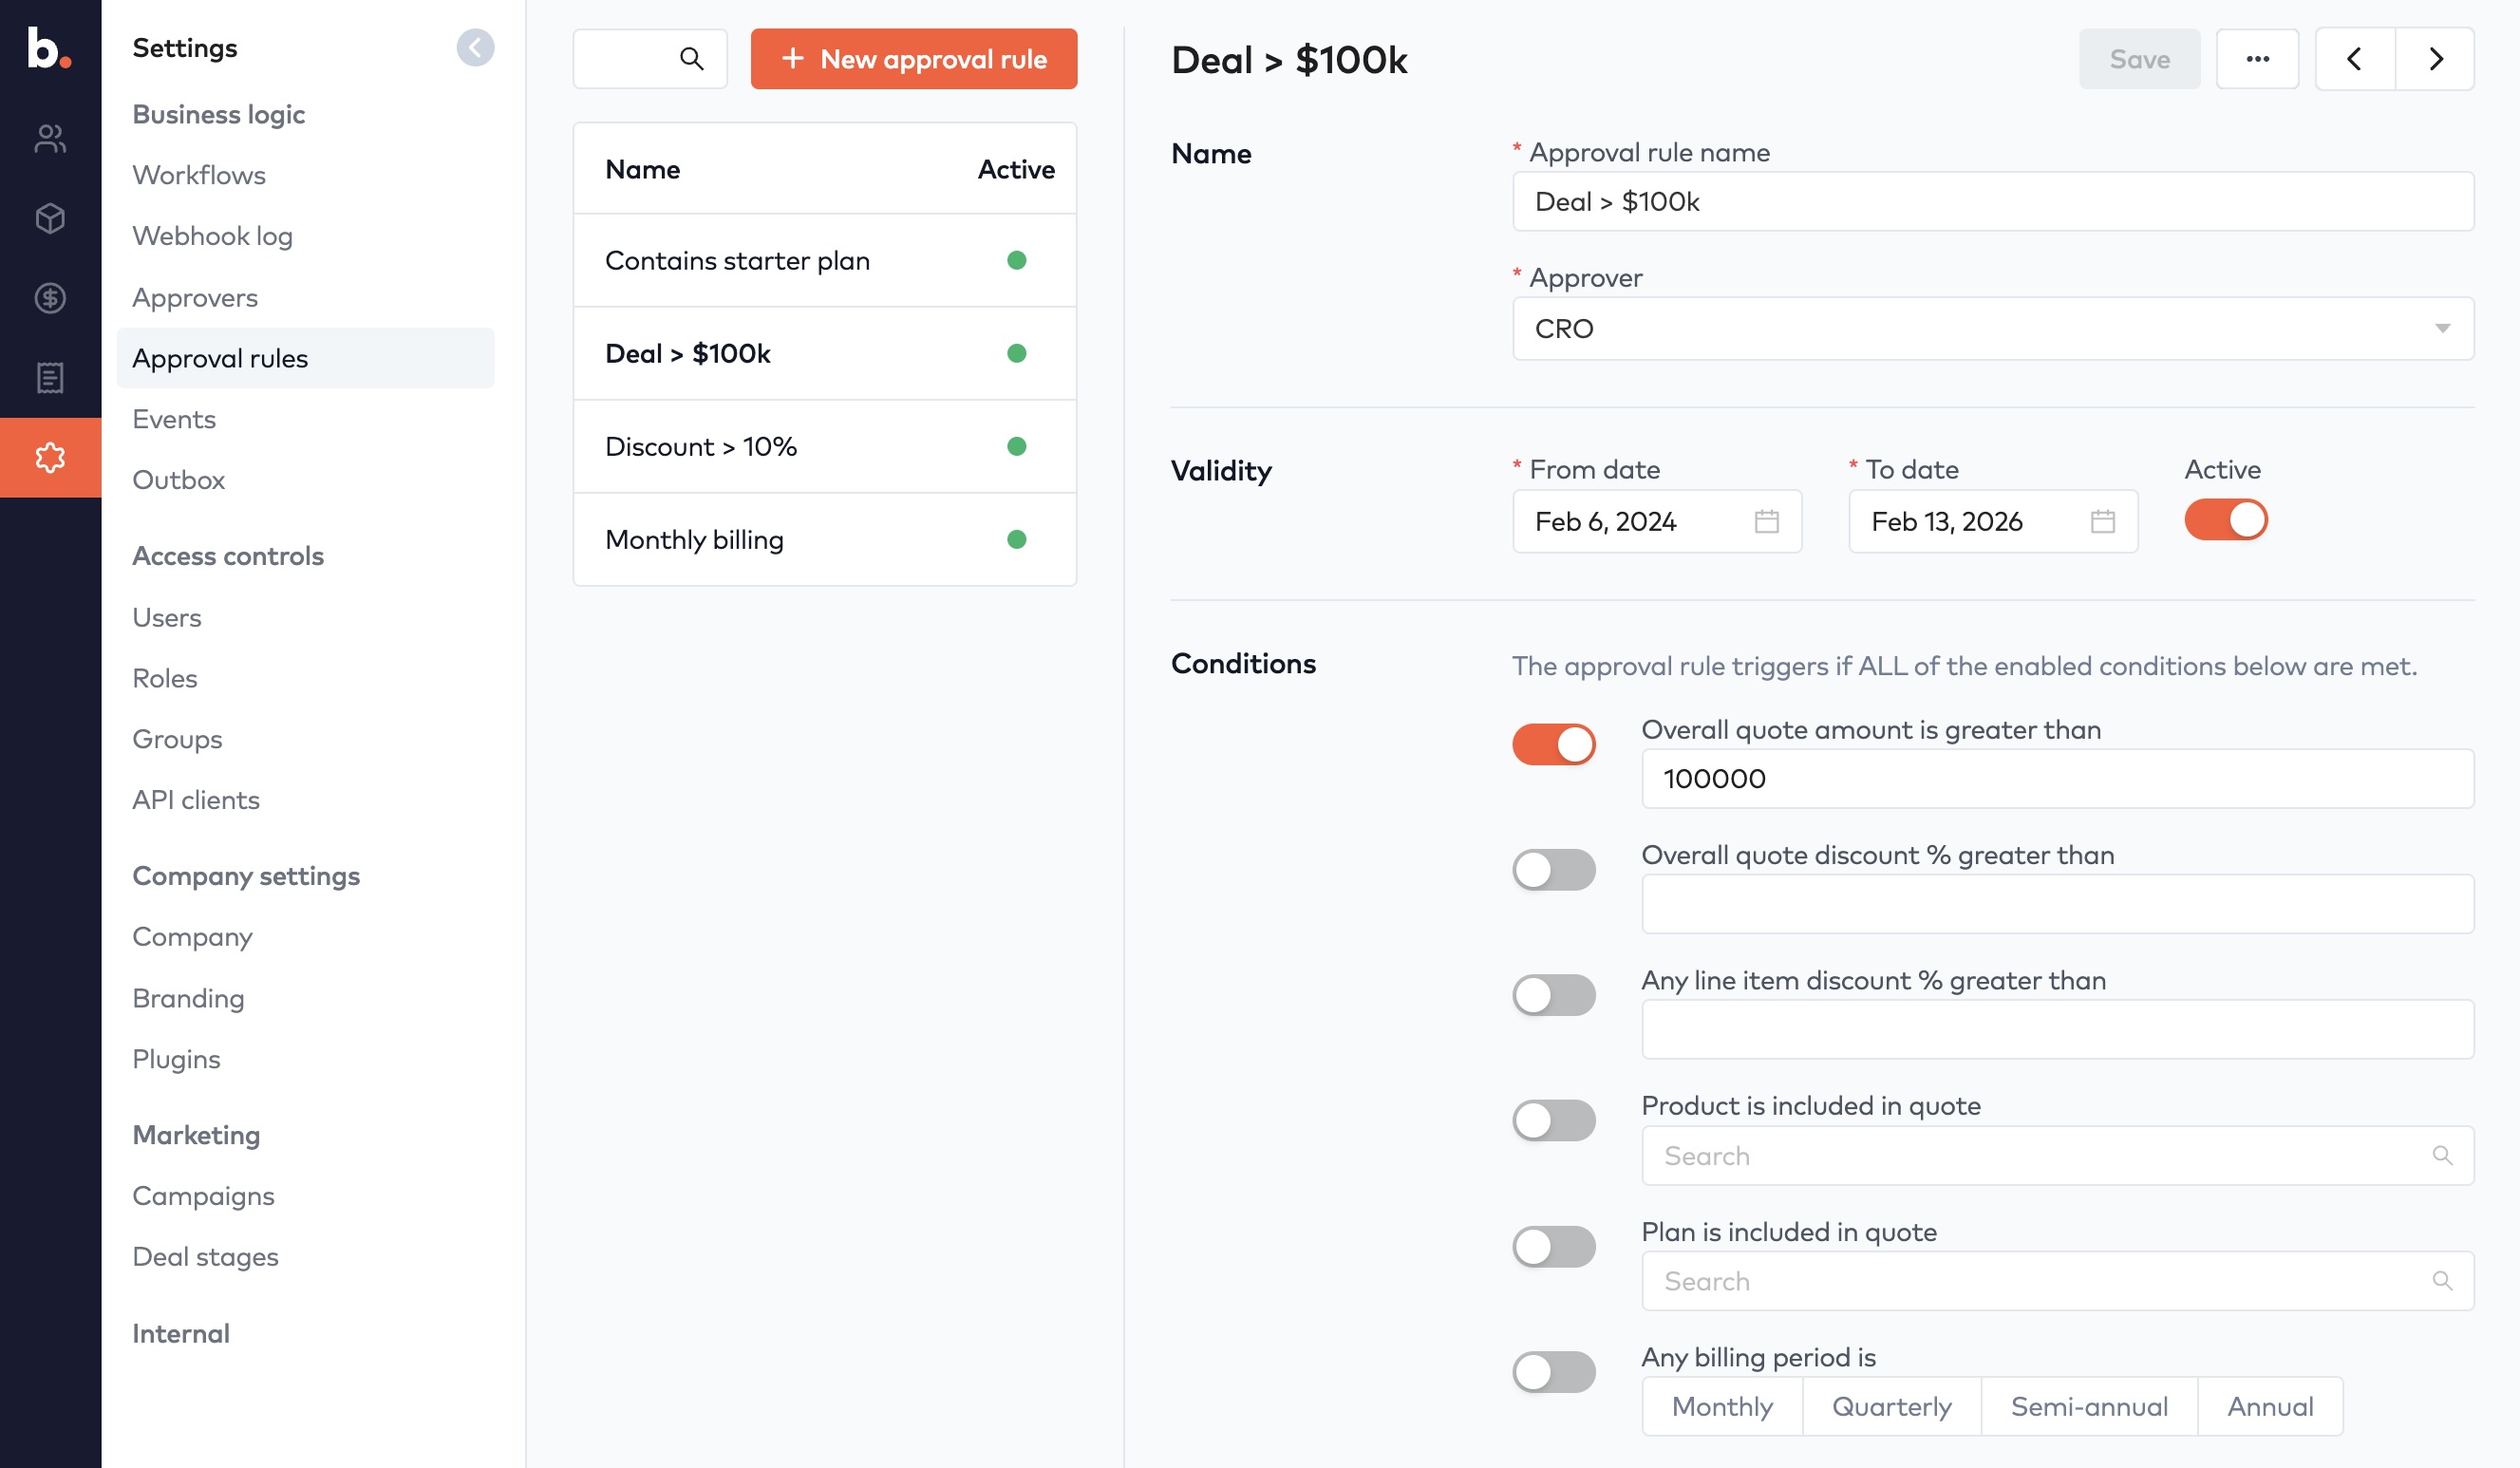
Task: Click the overall quote amount 100000 field
Action: [x=2057, y=779]
